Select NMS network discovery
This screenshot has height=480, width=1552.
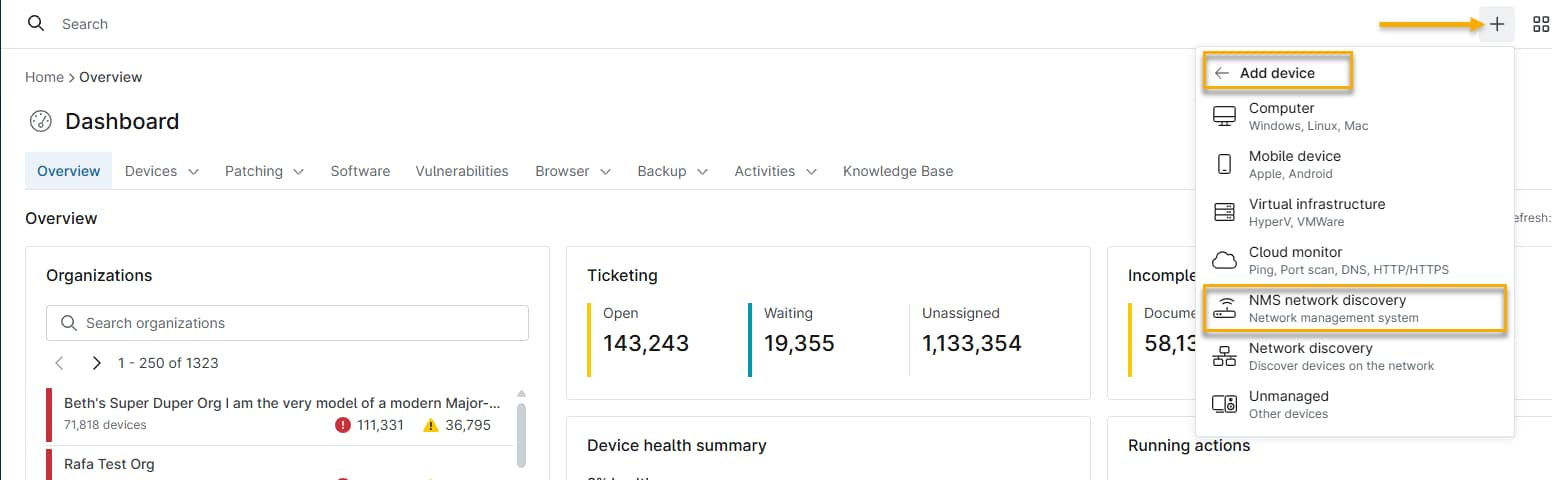[1326, 308]
